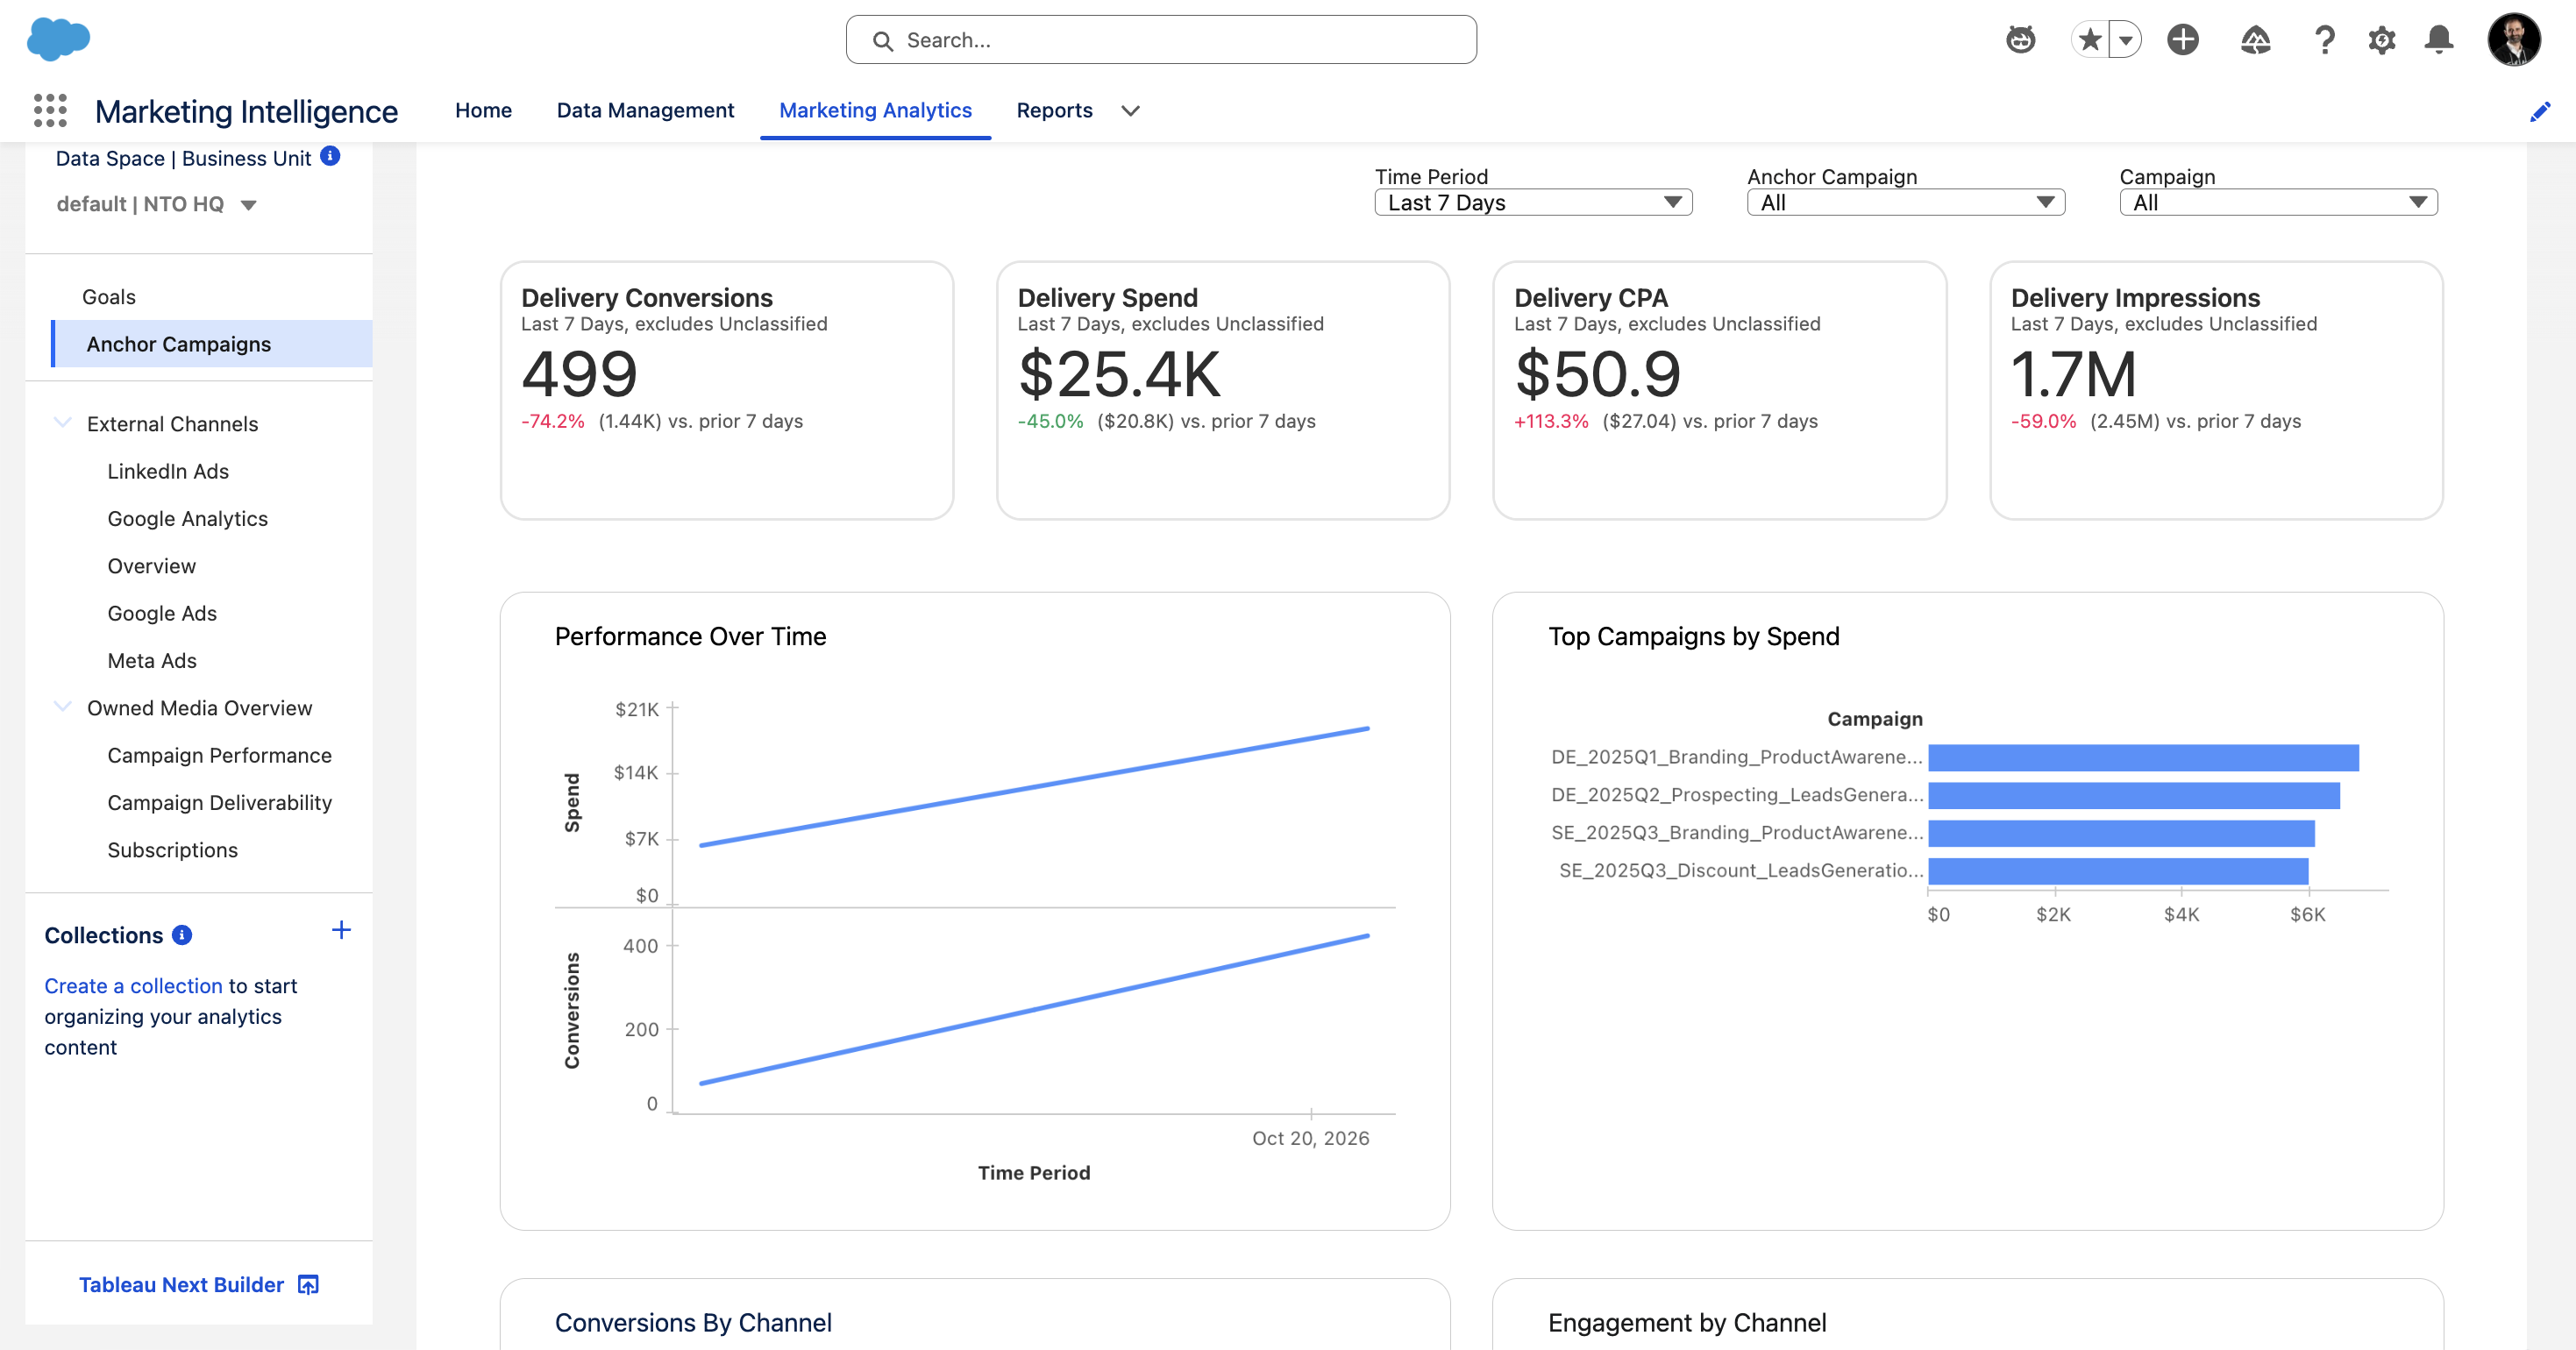The image size is (2576, 1350).
Task: Click the Conversions trend line
Action: point(1034,1010)
